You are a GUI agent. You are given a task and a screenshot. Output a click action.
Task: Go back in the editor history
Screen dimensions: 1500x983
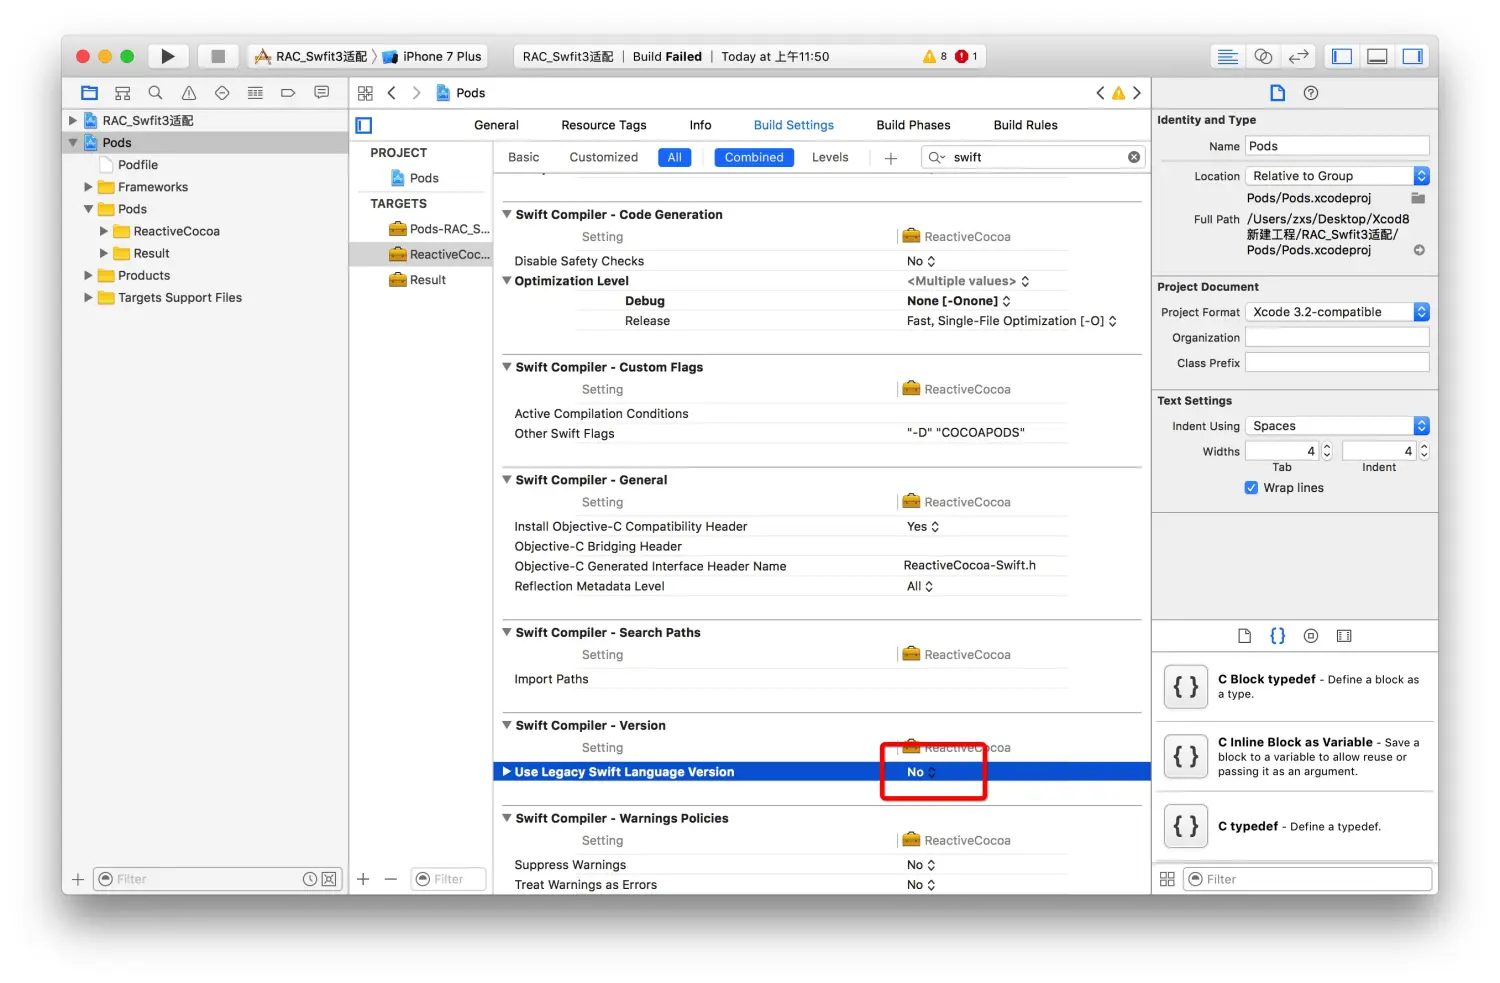click(x=392, y=93)
